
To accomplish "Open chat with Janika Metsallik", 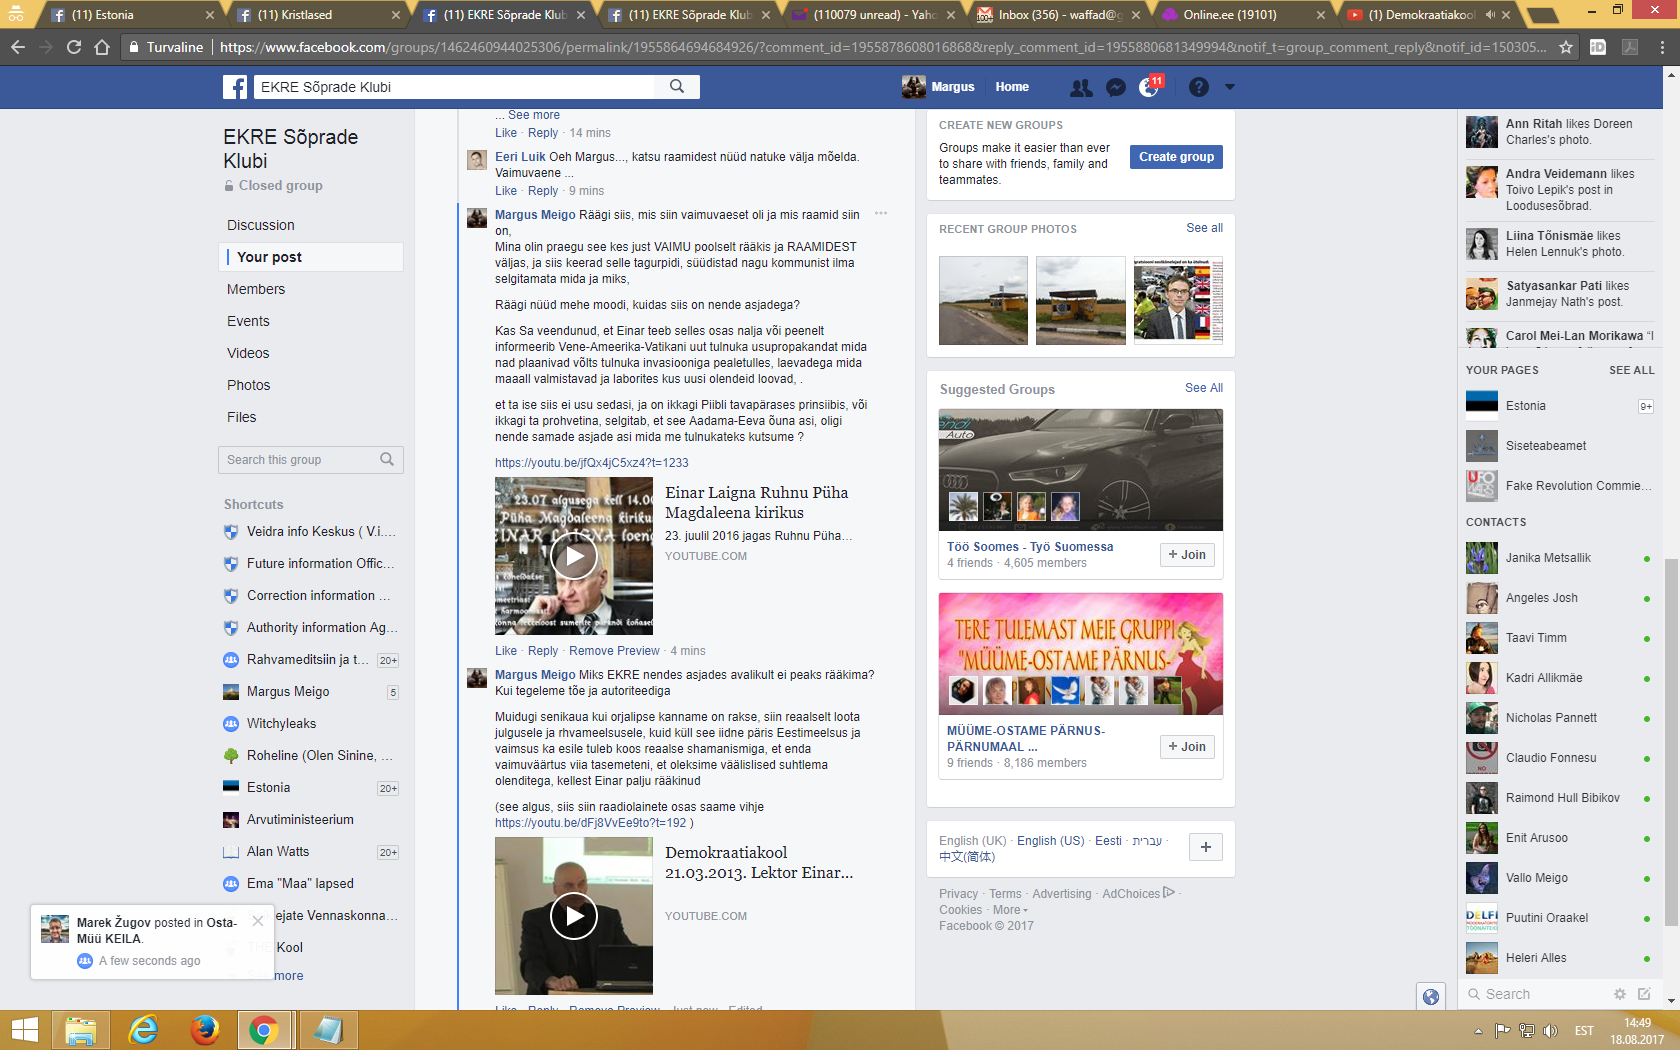I will pyautogui.click(x=1559, y=558).
